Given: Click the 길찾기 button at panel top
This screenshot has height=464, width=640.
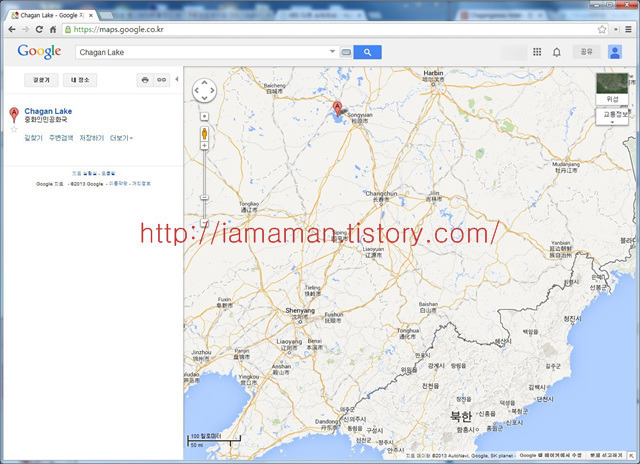Looking at the screenshot, I should coord(41,80).
